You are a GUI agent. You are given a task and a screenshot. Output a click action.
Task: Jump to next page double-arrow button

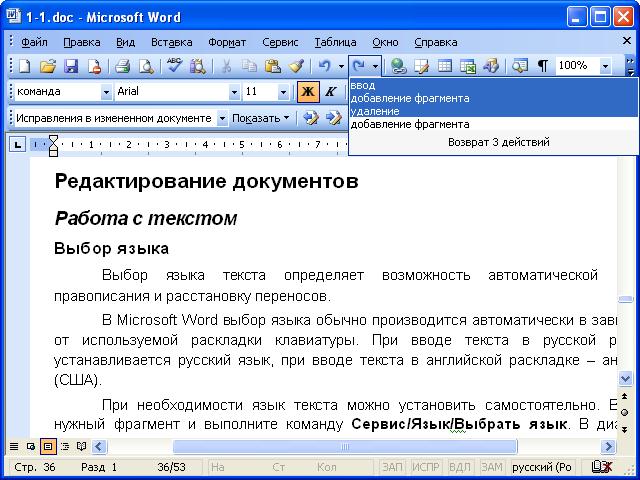click(624, 429)
